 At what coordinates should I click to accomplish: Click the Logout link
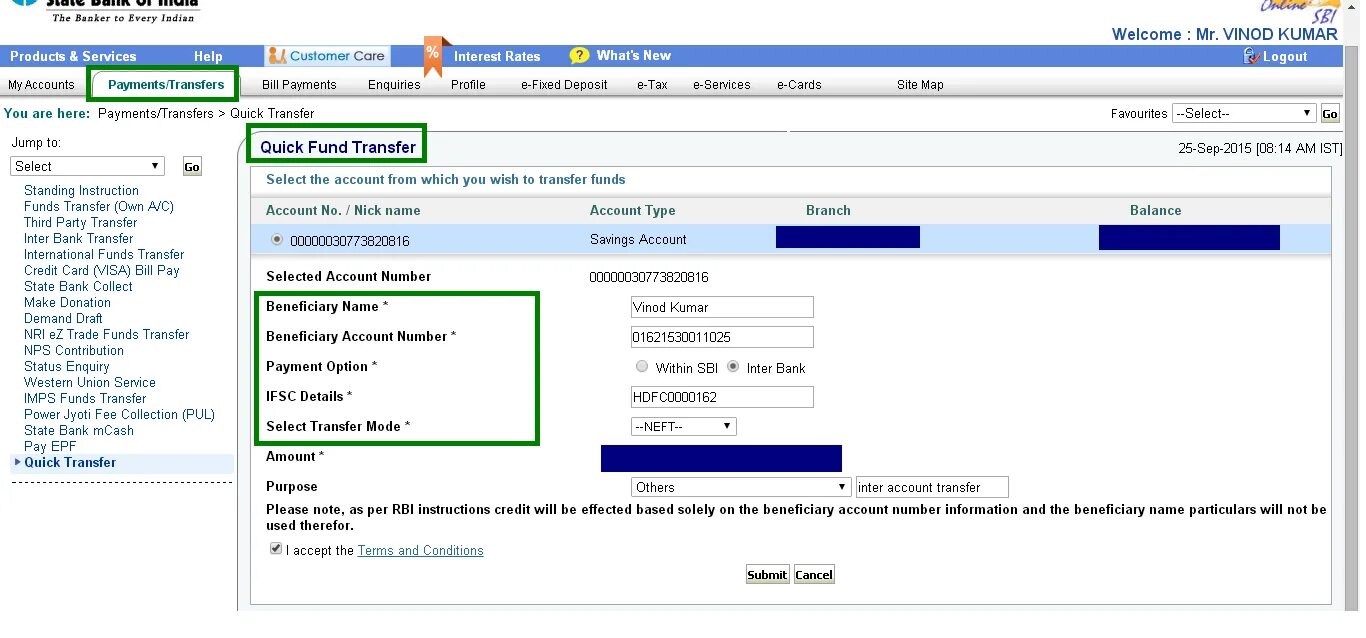pyautogui.click(x=1285, y=57)
